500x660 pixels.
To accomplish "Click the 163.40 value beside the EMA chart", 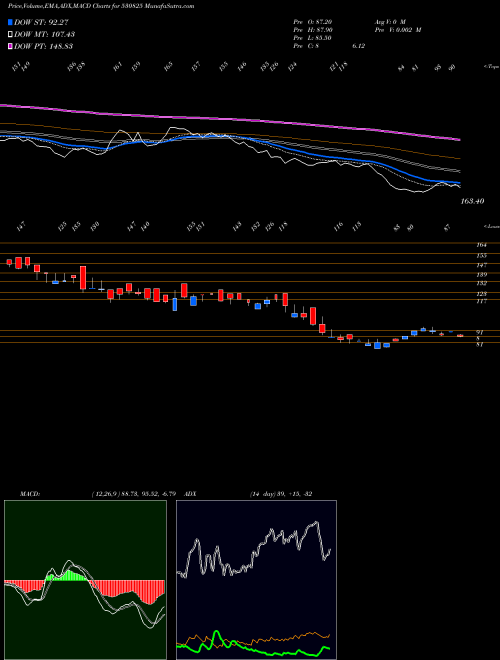I will point(472,201).
